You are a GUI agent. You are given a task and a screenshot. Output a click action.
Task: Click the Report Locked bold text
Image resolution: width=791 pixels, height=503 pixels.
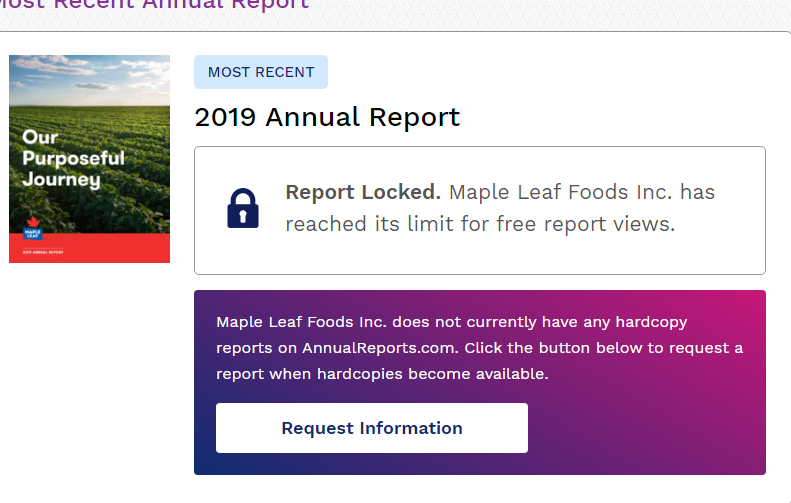[363, 192]
